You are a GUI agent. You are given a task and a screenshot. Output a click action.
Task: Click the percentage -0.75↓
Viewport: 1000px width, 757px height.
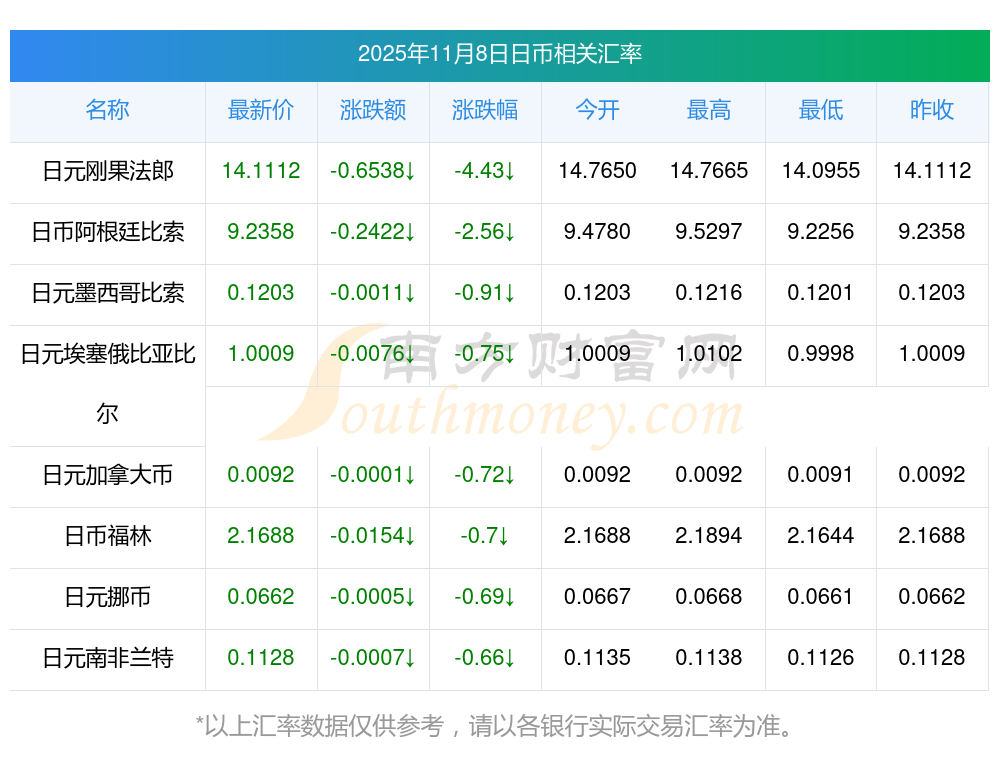click(x=485, y=353)
